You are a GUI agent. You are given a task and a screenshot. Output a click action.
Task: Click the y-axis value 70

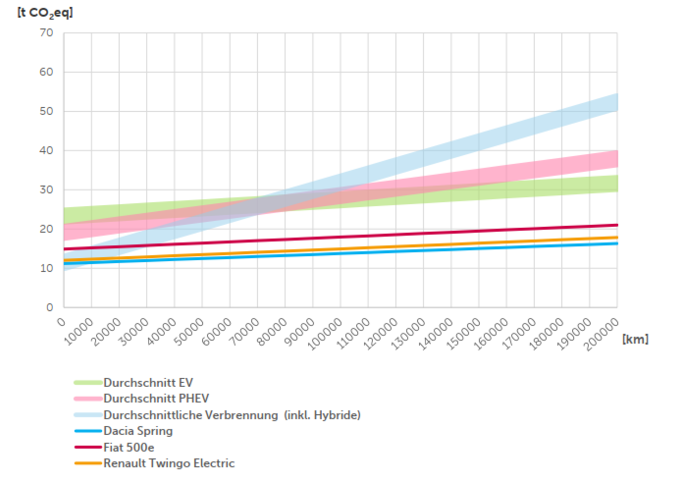tap(46, 33)
